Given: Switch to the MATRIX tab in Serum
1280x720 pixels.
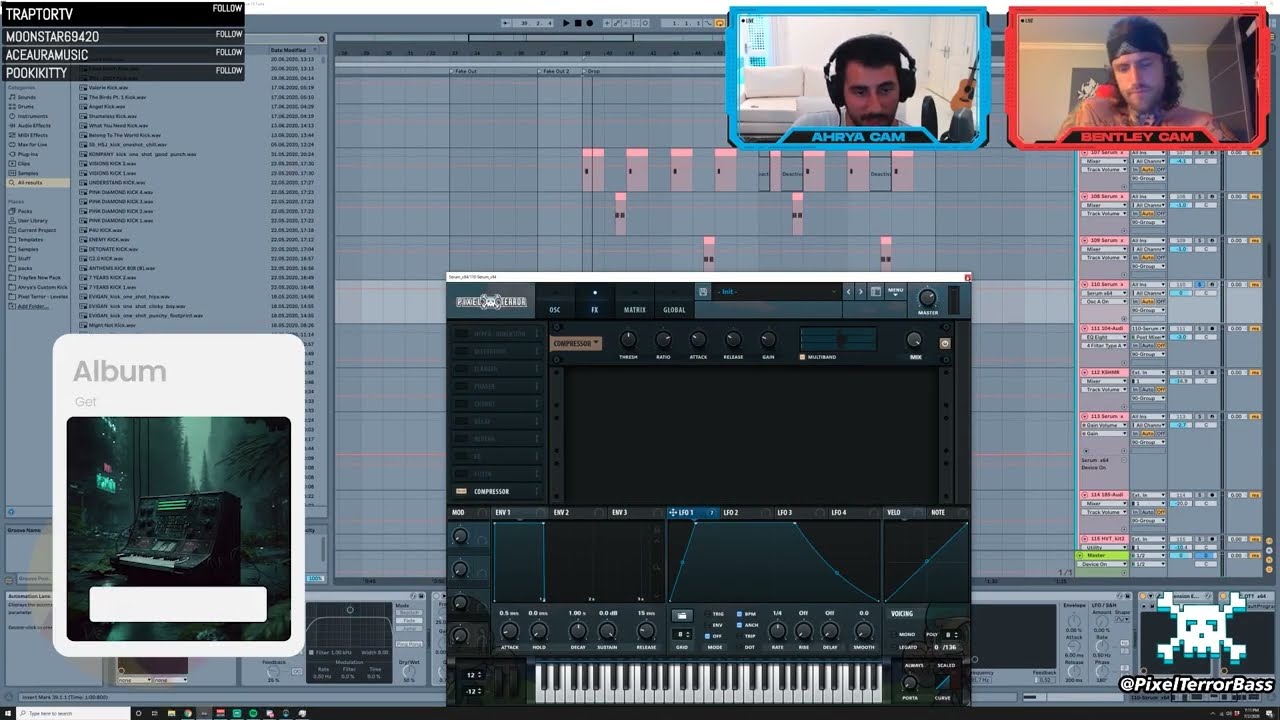Looking at the screenshot, I should tap(635, 310).
